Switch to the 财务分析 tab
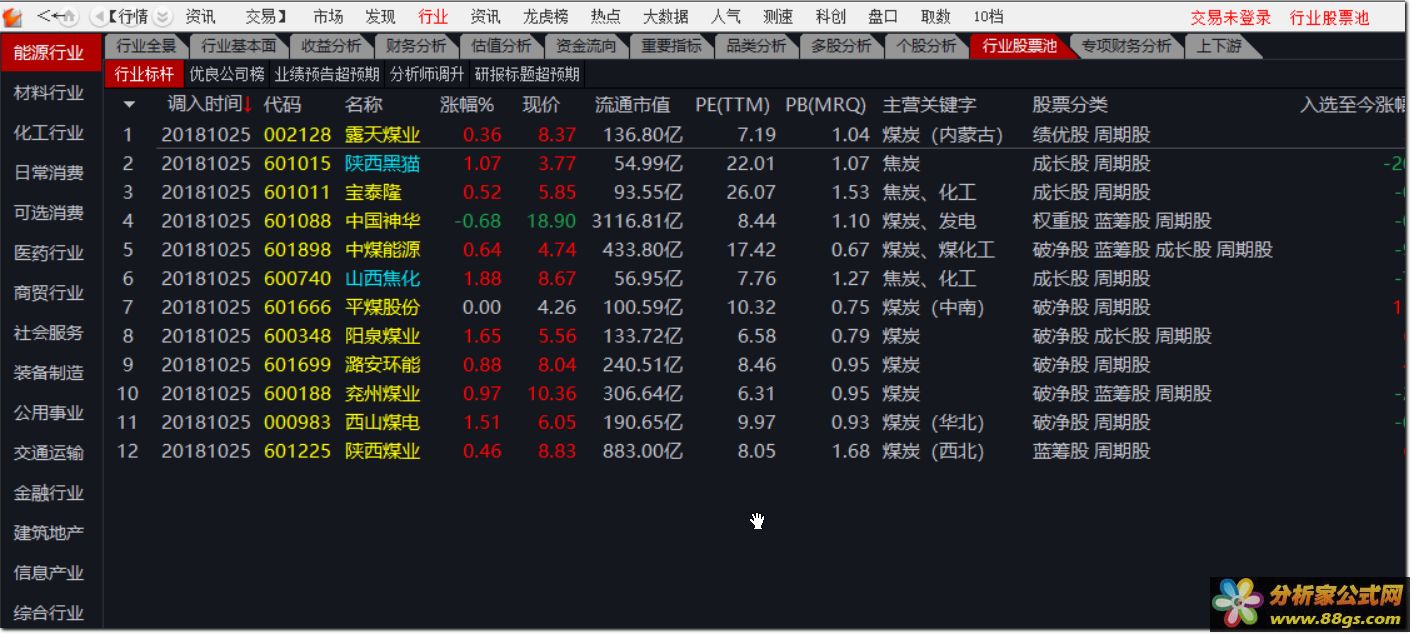The image size is (1412, 634). [x=416, y=46]
